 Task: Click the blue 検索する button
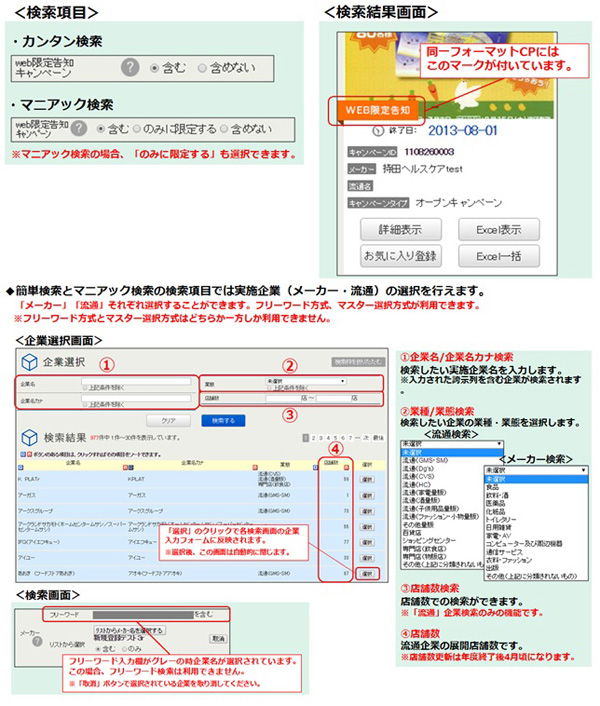[223, 421]
